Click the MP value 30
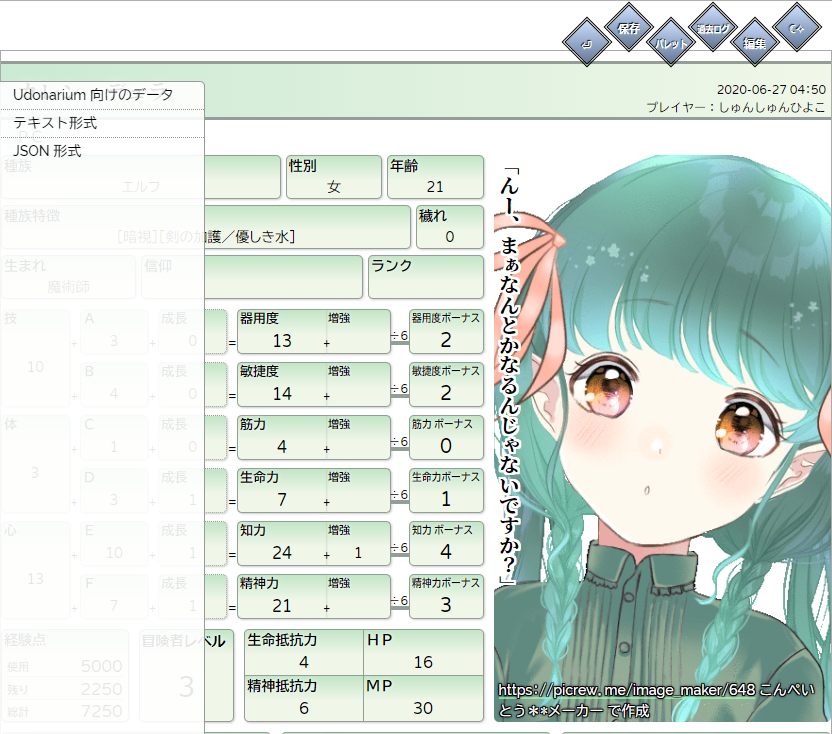The width and height of the screenshot is (832, 734). [423, 708]
